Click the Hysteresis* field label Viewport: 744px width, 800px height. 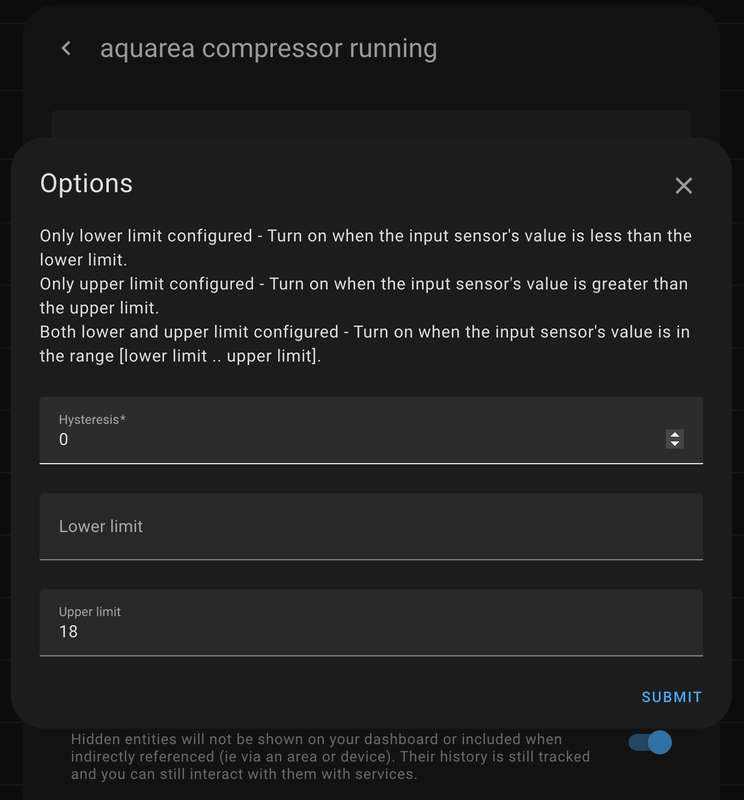(x=92, y=419)
